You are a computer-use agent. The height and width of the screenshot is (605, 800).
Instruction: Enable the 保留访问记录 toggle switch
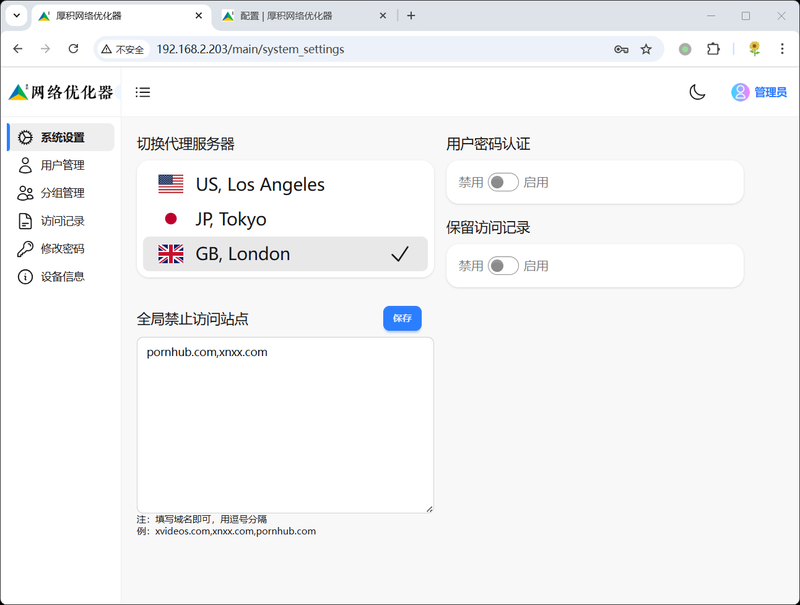click(x=503, y=266)
